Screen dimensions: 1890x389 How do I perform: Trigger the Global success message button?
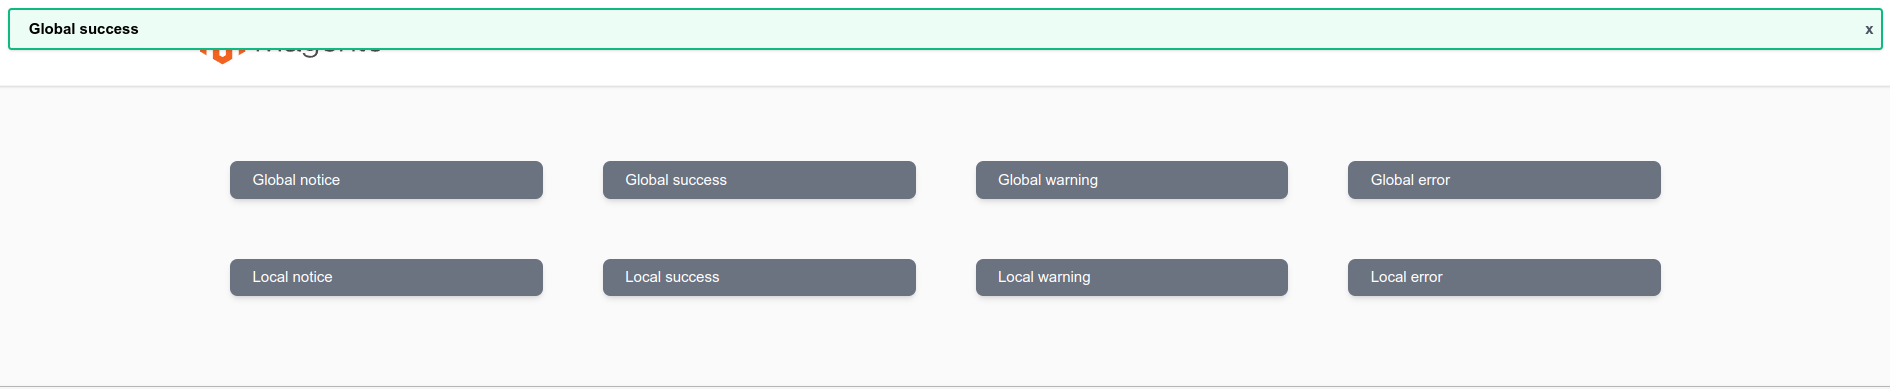click(x=759, y=180)
